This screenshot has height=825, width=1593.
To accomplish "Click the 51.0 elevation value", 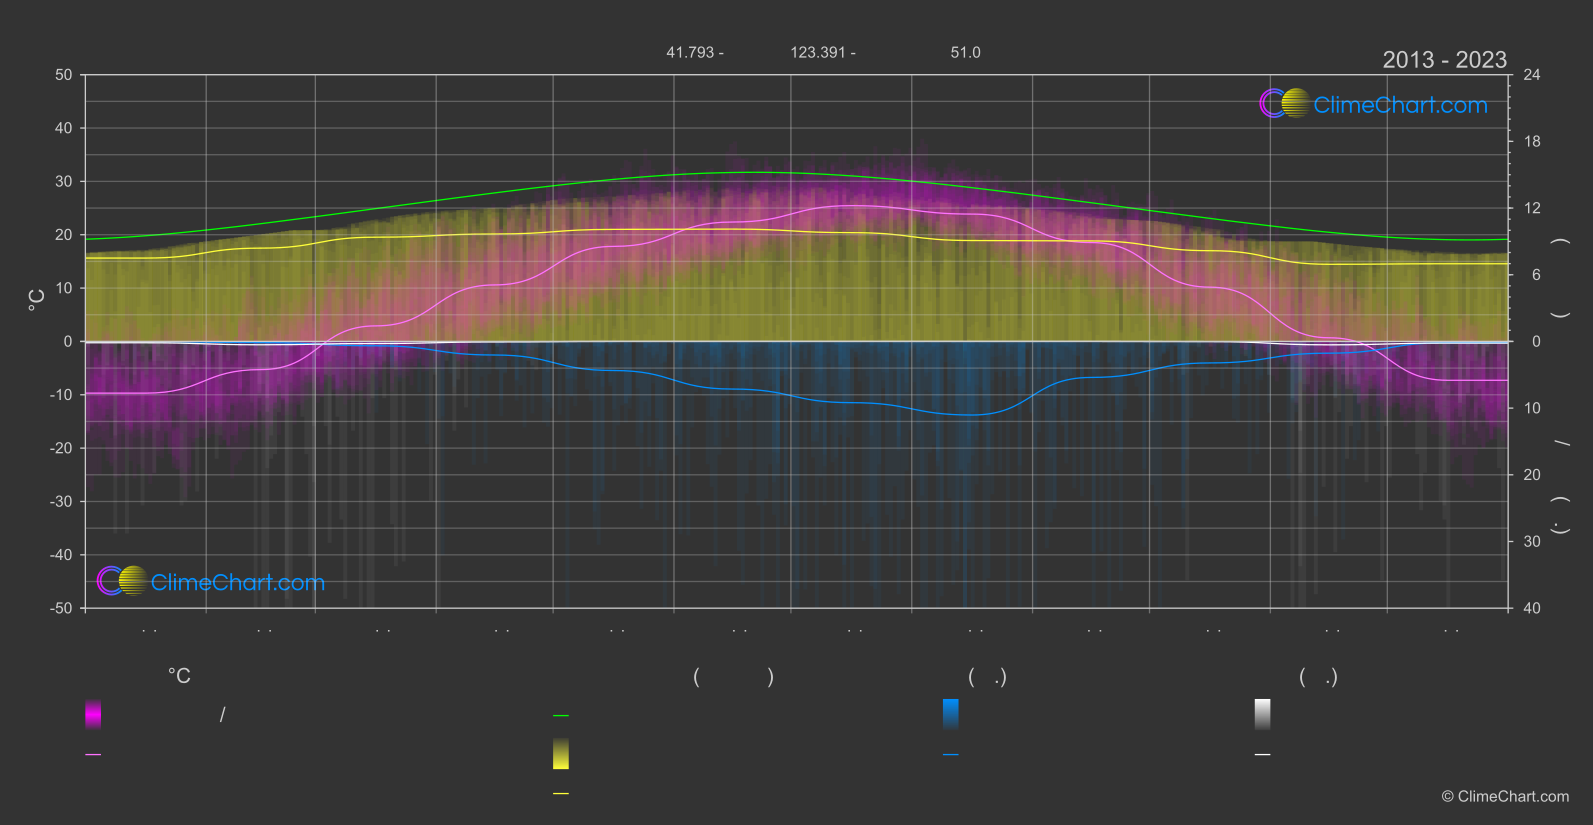I will coord(965,52).
